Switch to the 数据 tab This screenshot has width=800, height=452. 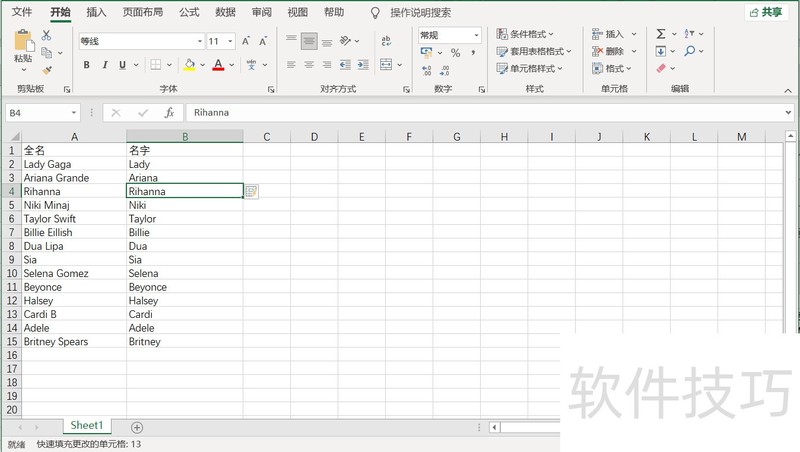pos(225,12)
